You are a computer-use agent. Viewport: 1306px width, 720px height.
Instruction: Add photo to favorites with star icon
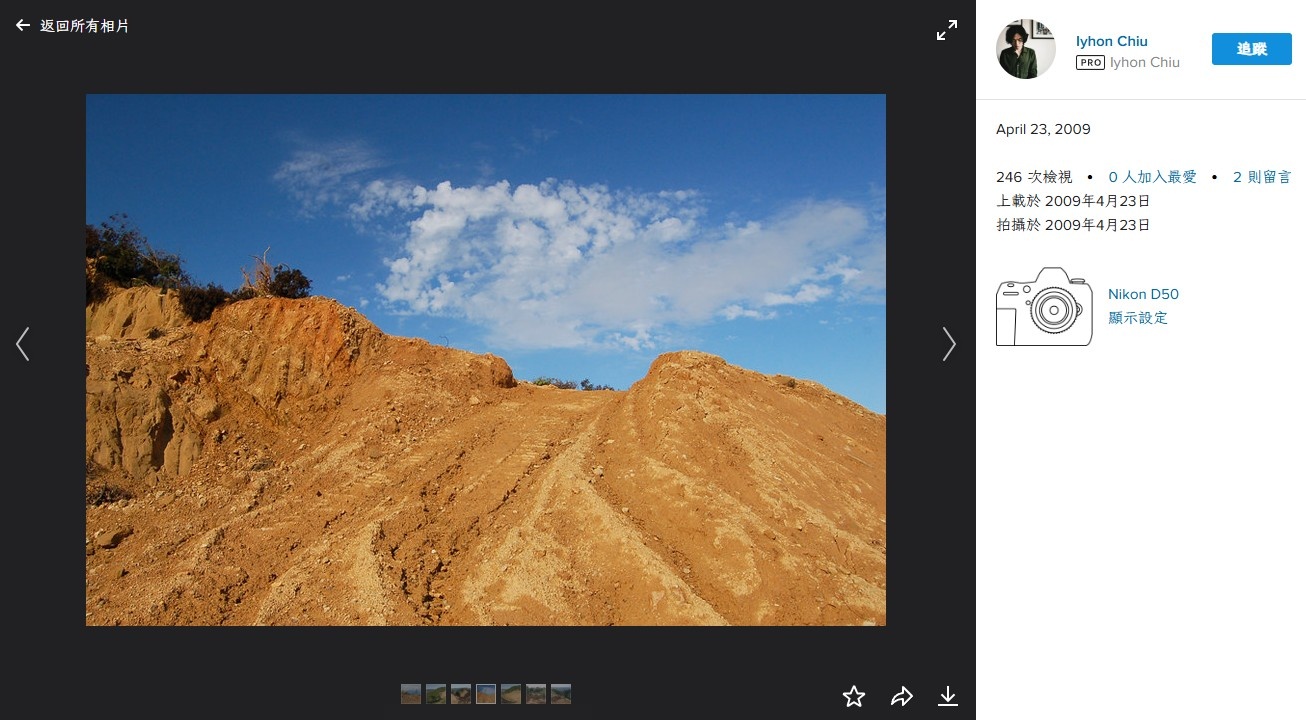(x=853, y=696)
